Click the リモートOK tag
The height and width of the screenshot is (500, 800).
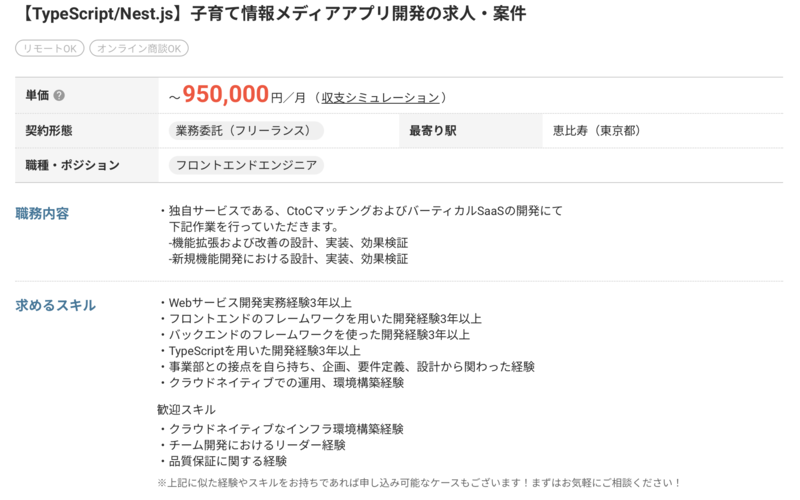(x=49, y=48)
